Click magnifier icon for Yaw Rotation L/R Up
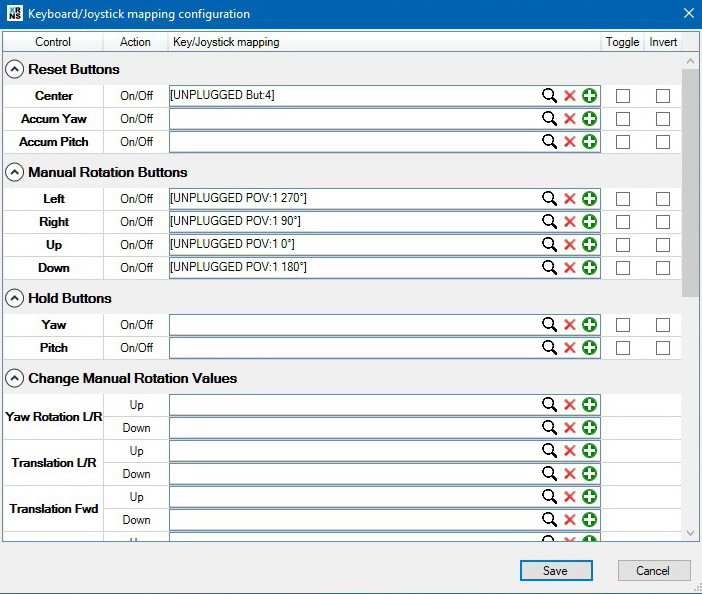The width and height of the screenshot is (702, 594). [549, 405]
